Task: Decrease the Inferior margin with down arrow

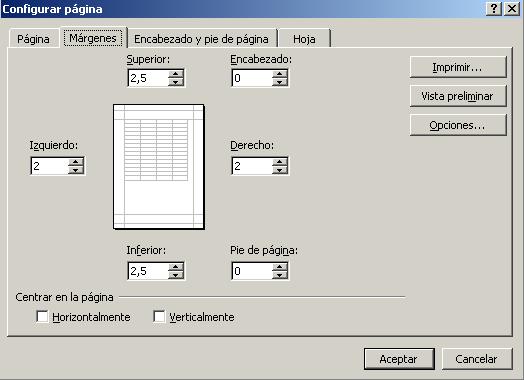Action: coord(176,275)
